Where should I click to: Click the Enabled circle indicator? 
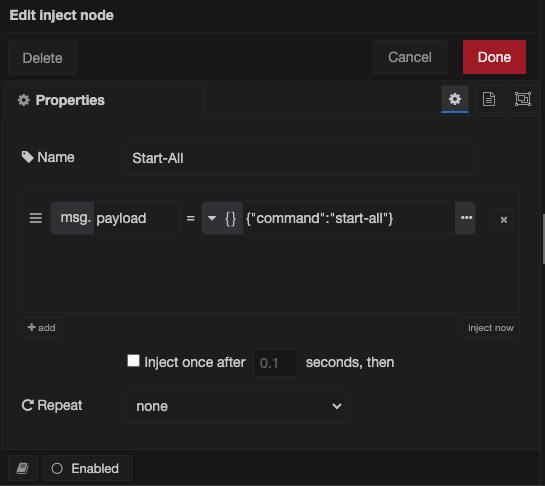point(57,469)
